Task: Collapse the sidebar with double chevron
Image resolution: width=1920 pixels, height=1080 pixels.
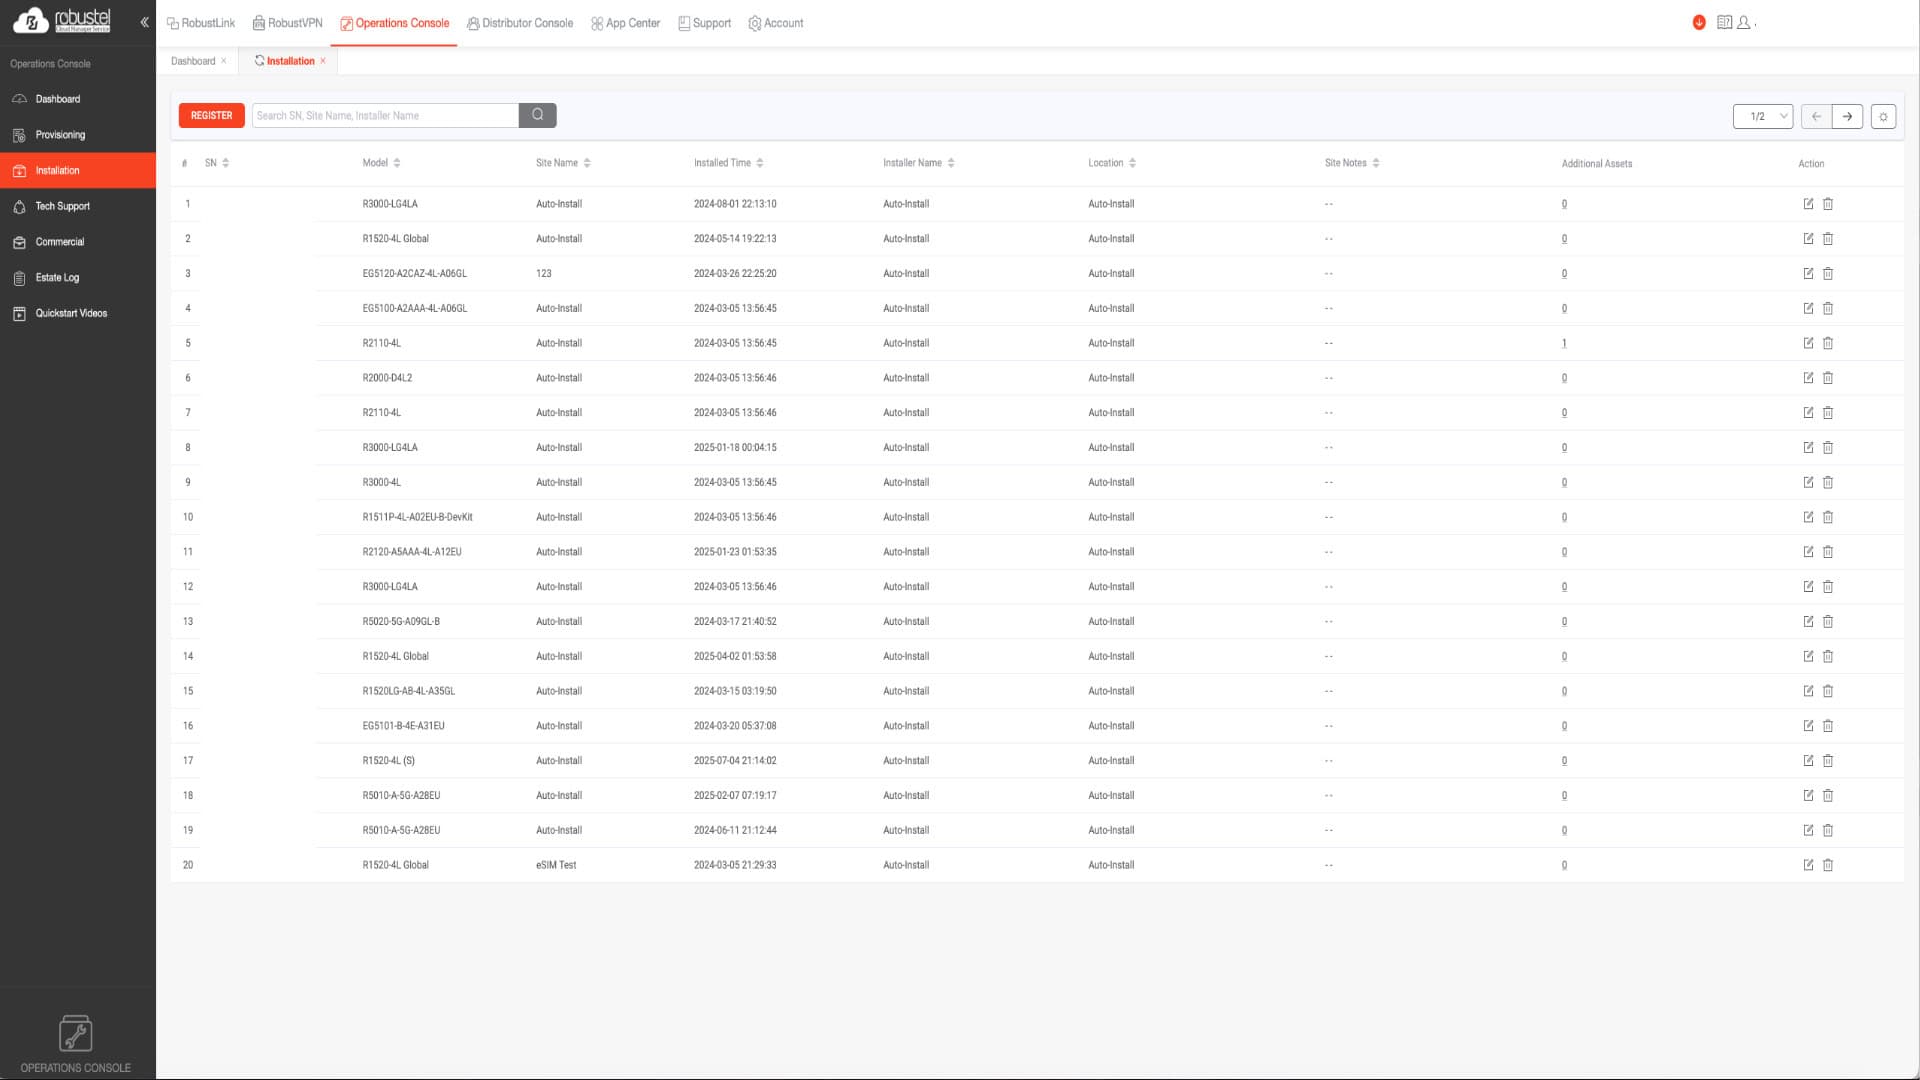Action: click(144, 22)
